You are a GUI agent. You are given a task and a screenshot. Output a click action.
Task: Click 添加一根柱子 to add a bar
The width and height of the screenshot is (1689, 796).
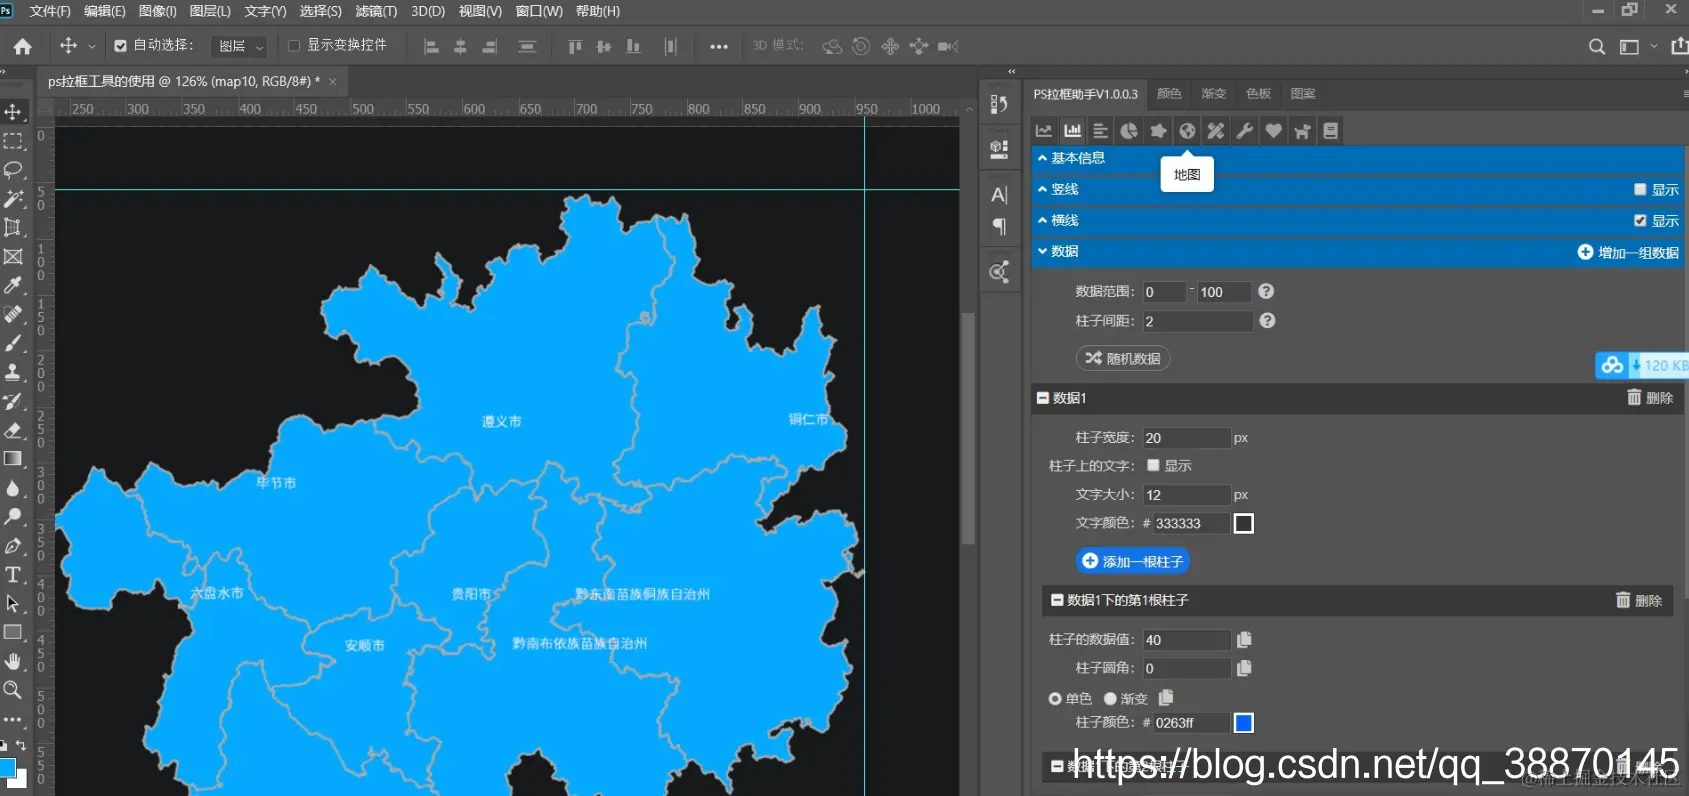click(x=1133, y=561)
